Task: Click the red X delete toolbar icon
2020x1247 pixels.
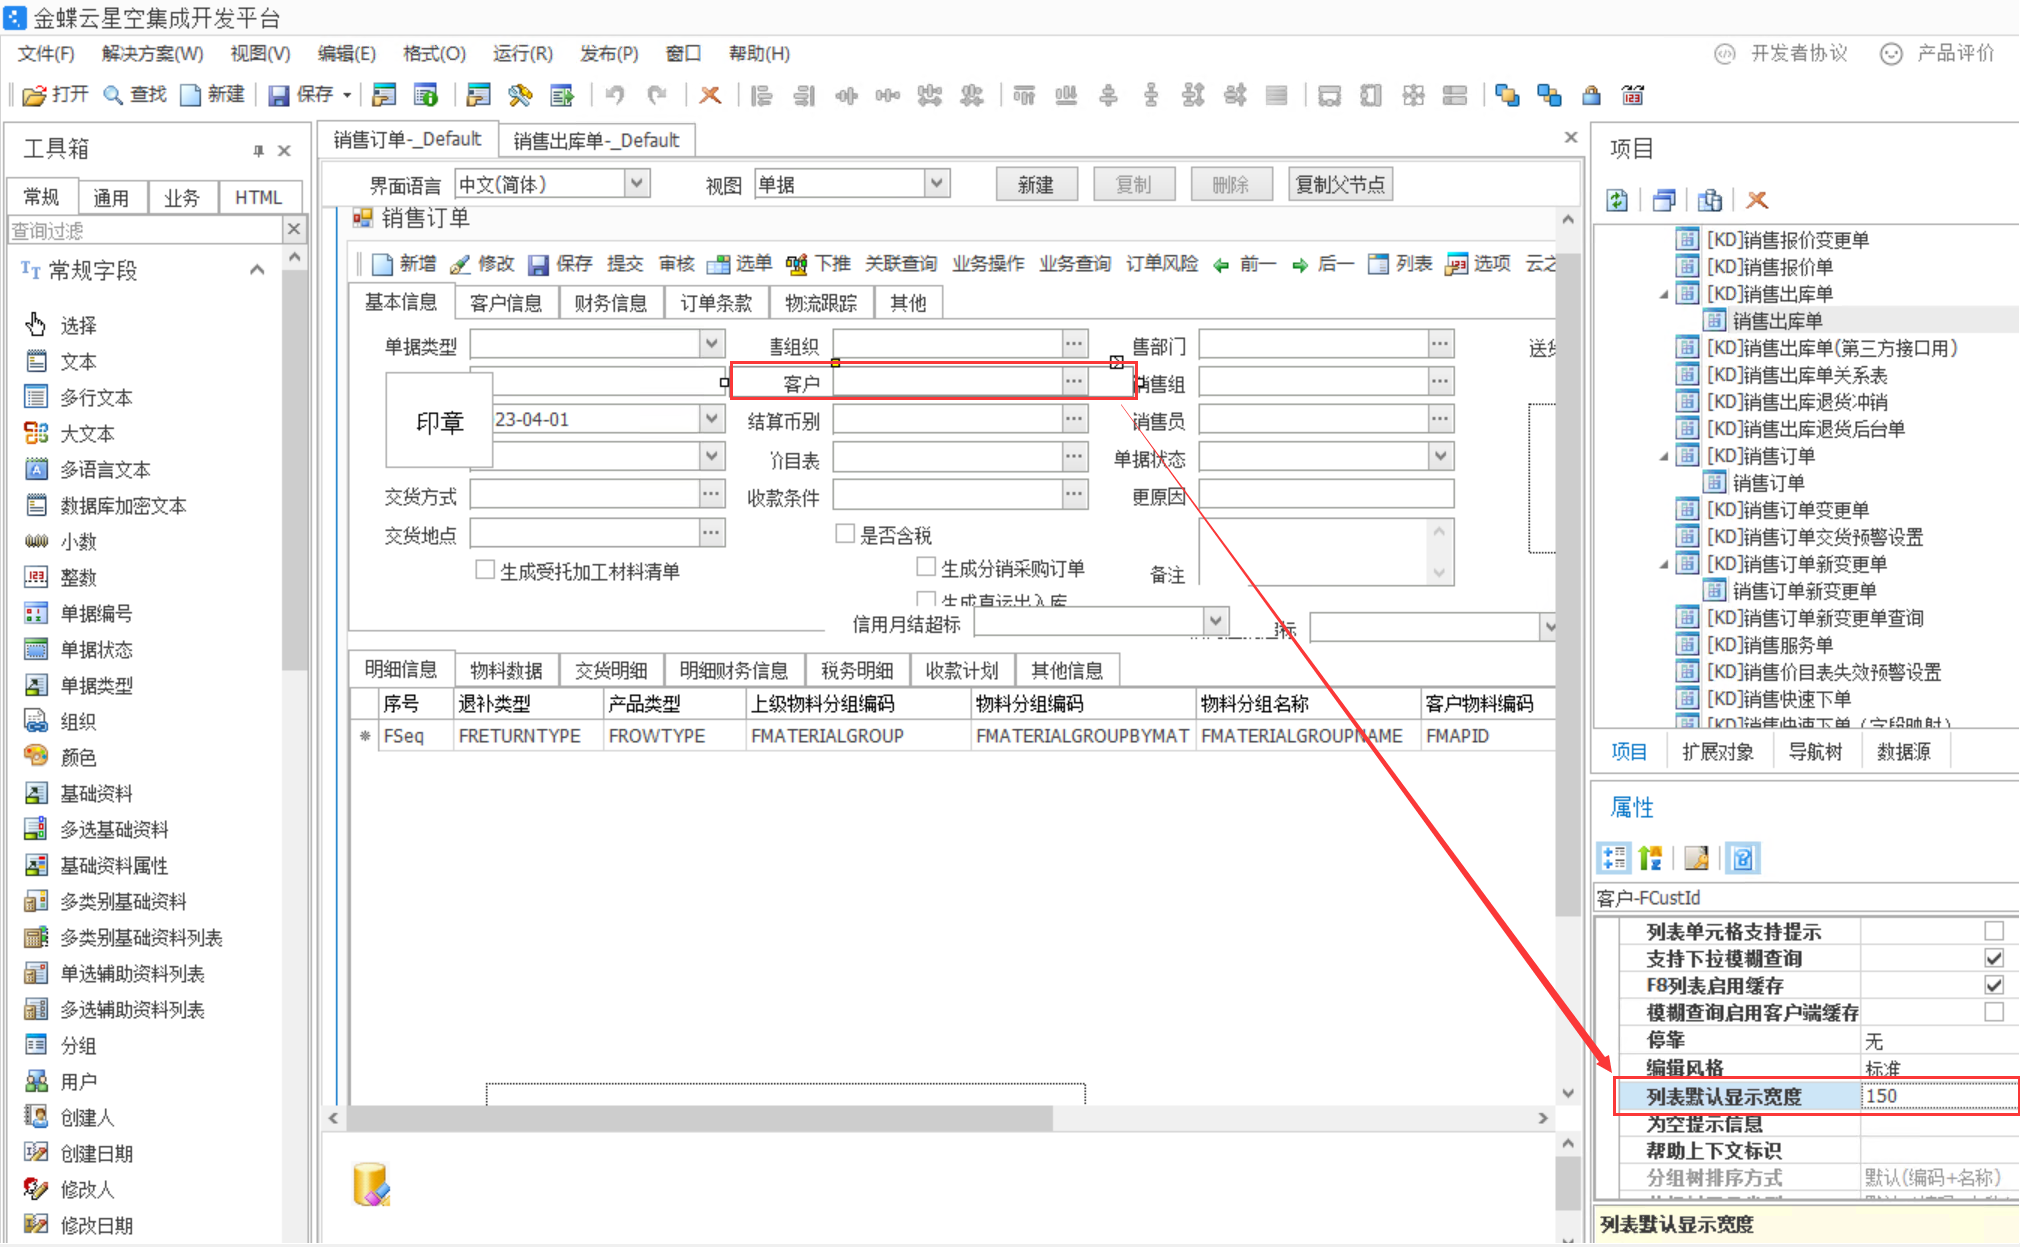Action: click(710, 95)
